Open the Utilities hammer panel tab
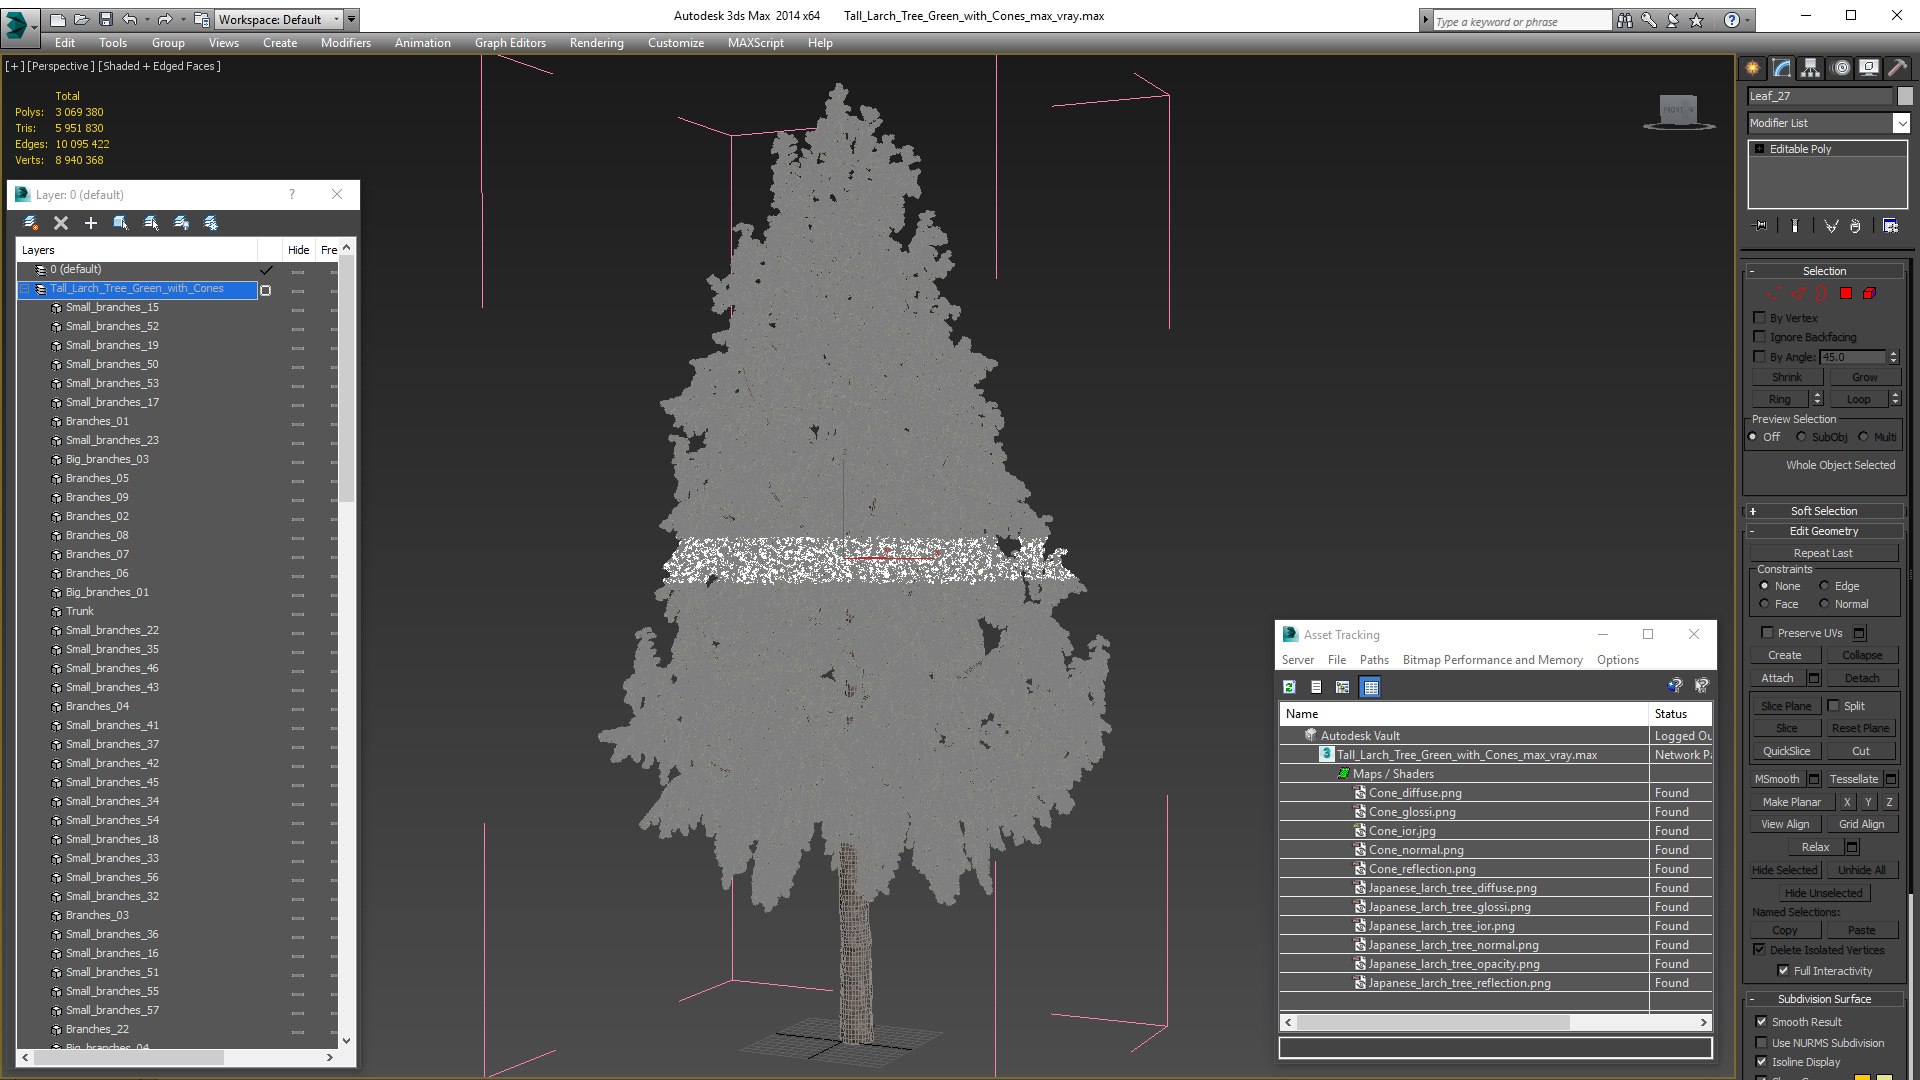1920x1080 pixels. click(x=1897, y=68)
